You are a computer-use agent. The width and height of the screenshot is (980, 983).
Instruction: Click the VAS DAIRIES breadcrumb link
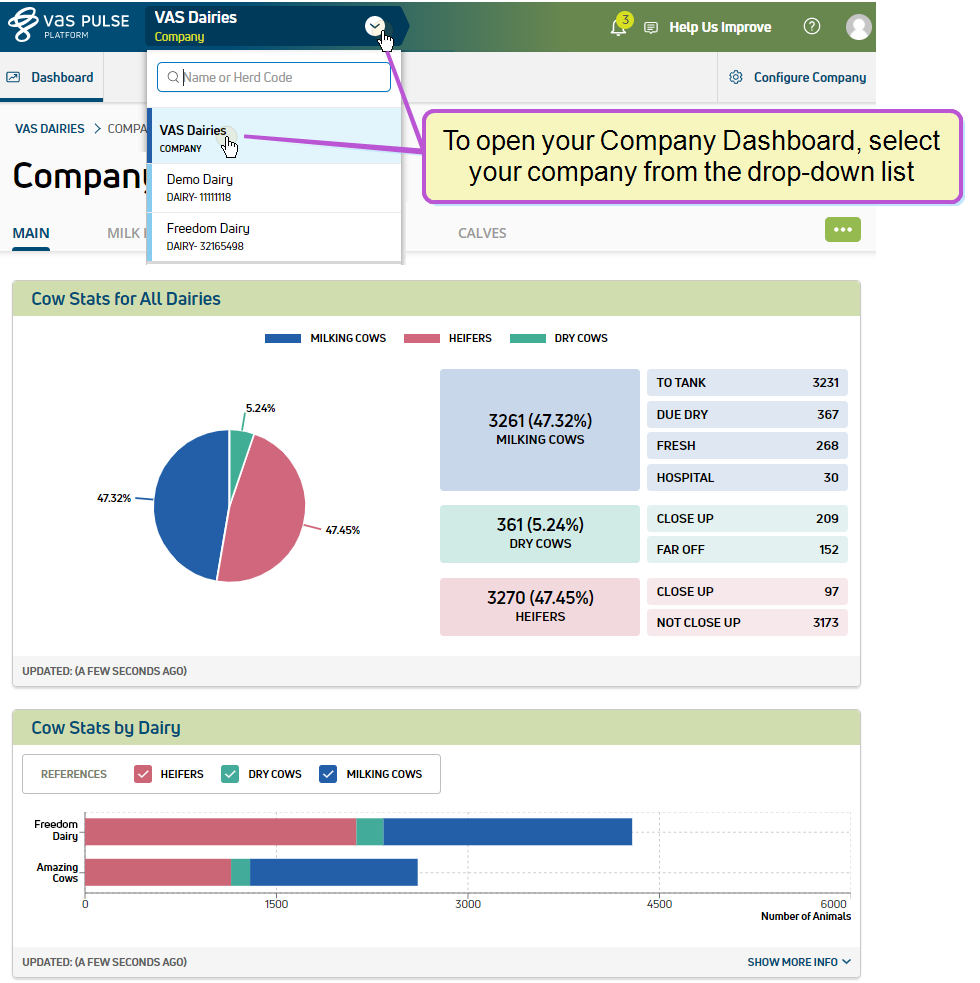(x=50, y=129)
